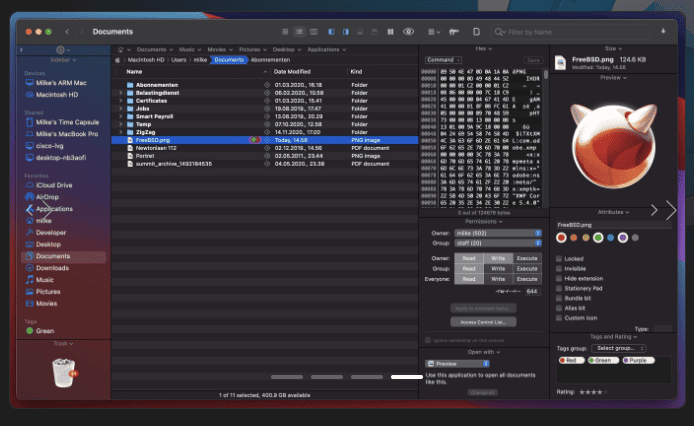Viewport: 694px width, 426px height.
Task: Toggle the bottom shelf panel icon
Action: coord(360,32)
